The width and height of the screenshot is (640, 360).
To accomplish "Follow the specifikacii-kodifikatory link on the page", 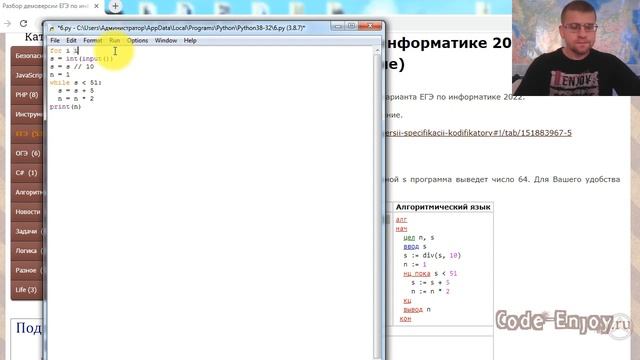I will click(x=478, y=133).
